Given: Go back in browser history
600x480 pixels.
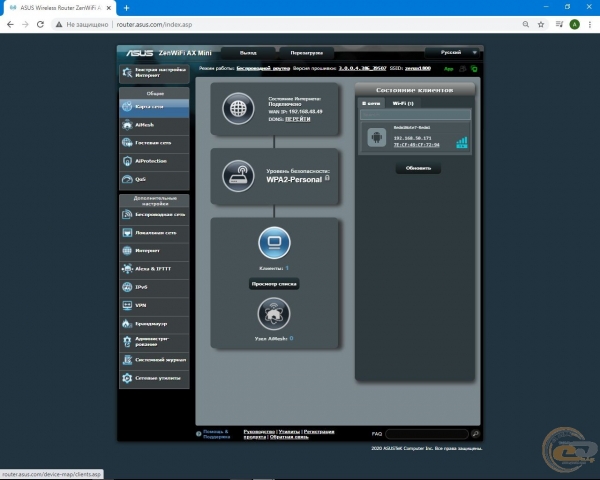Looking at the screenshot, I should pos(10,24).
